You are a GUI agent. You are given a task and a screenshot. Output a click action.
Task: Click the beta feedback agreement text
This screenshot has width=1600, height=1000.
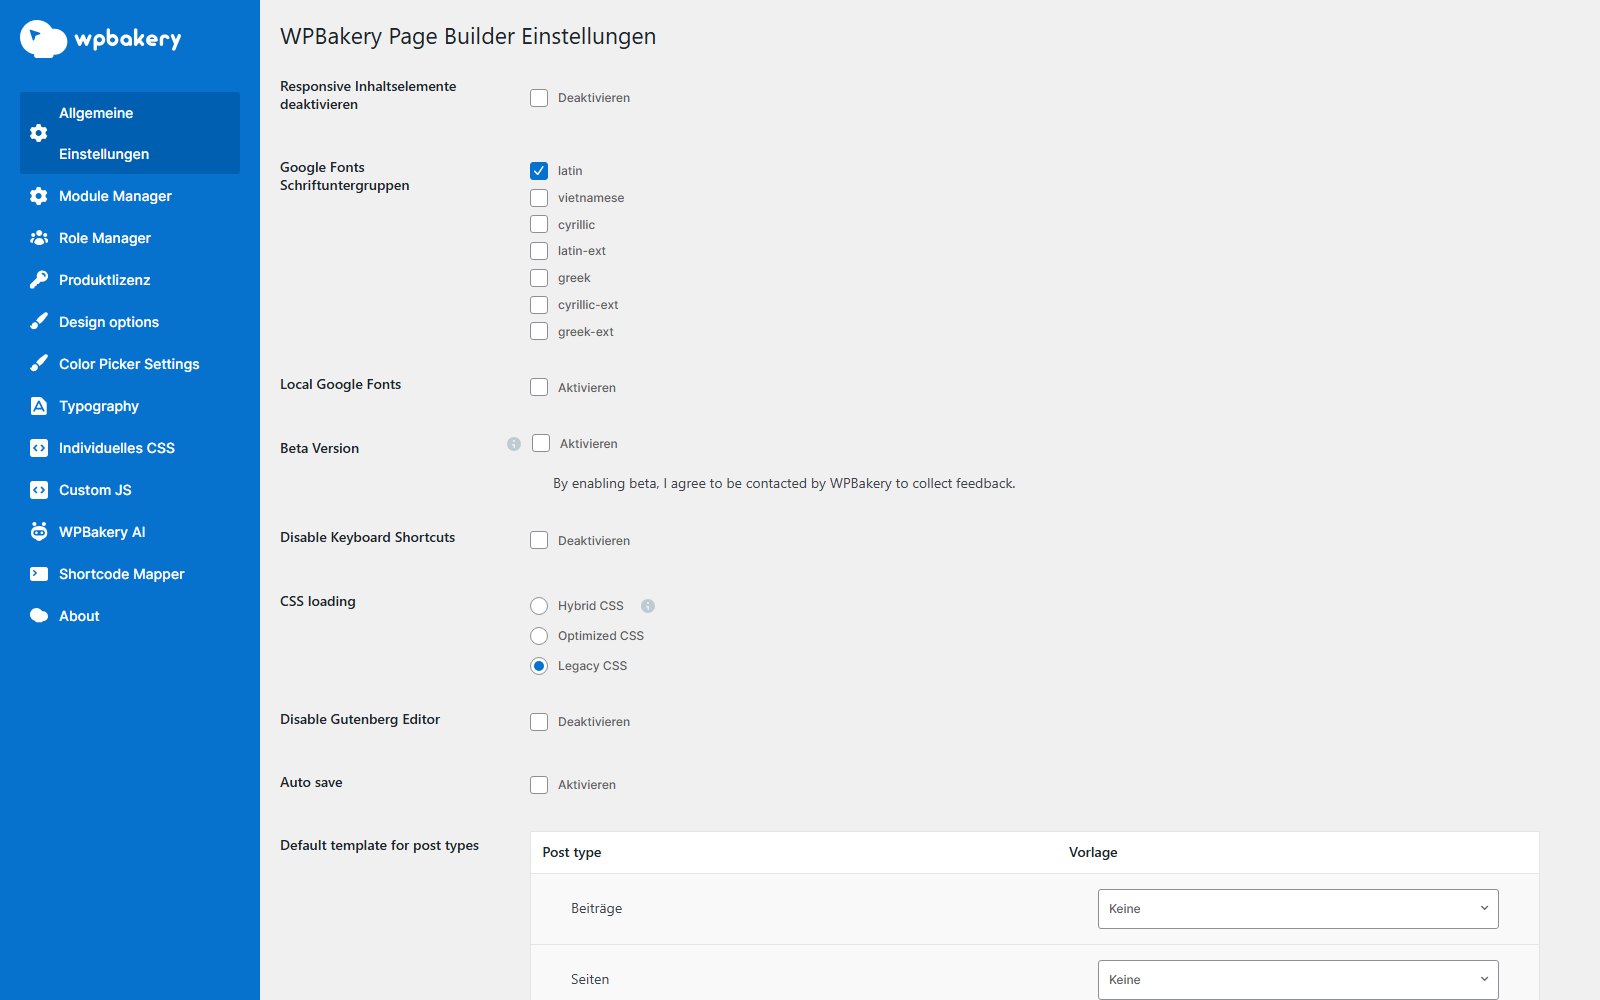click(784, 483)
